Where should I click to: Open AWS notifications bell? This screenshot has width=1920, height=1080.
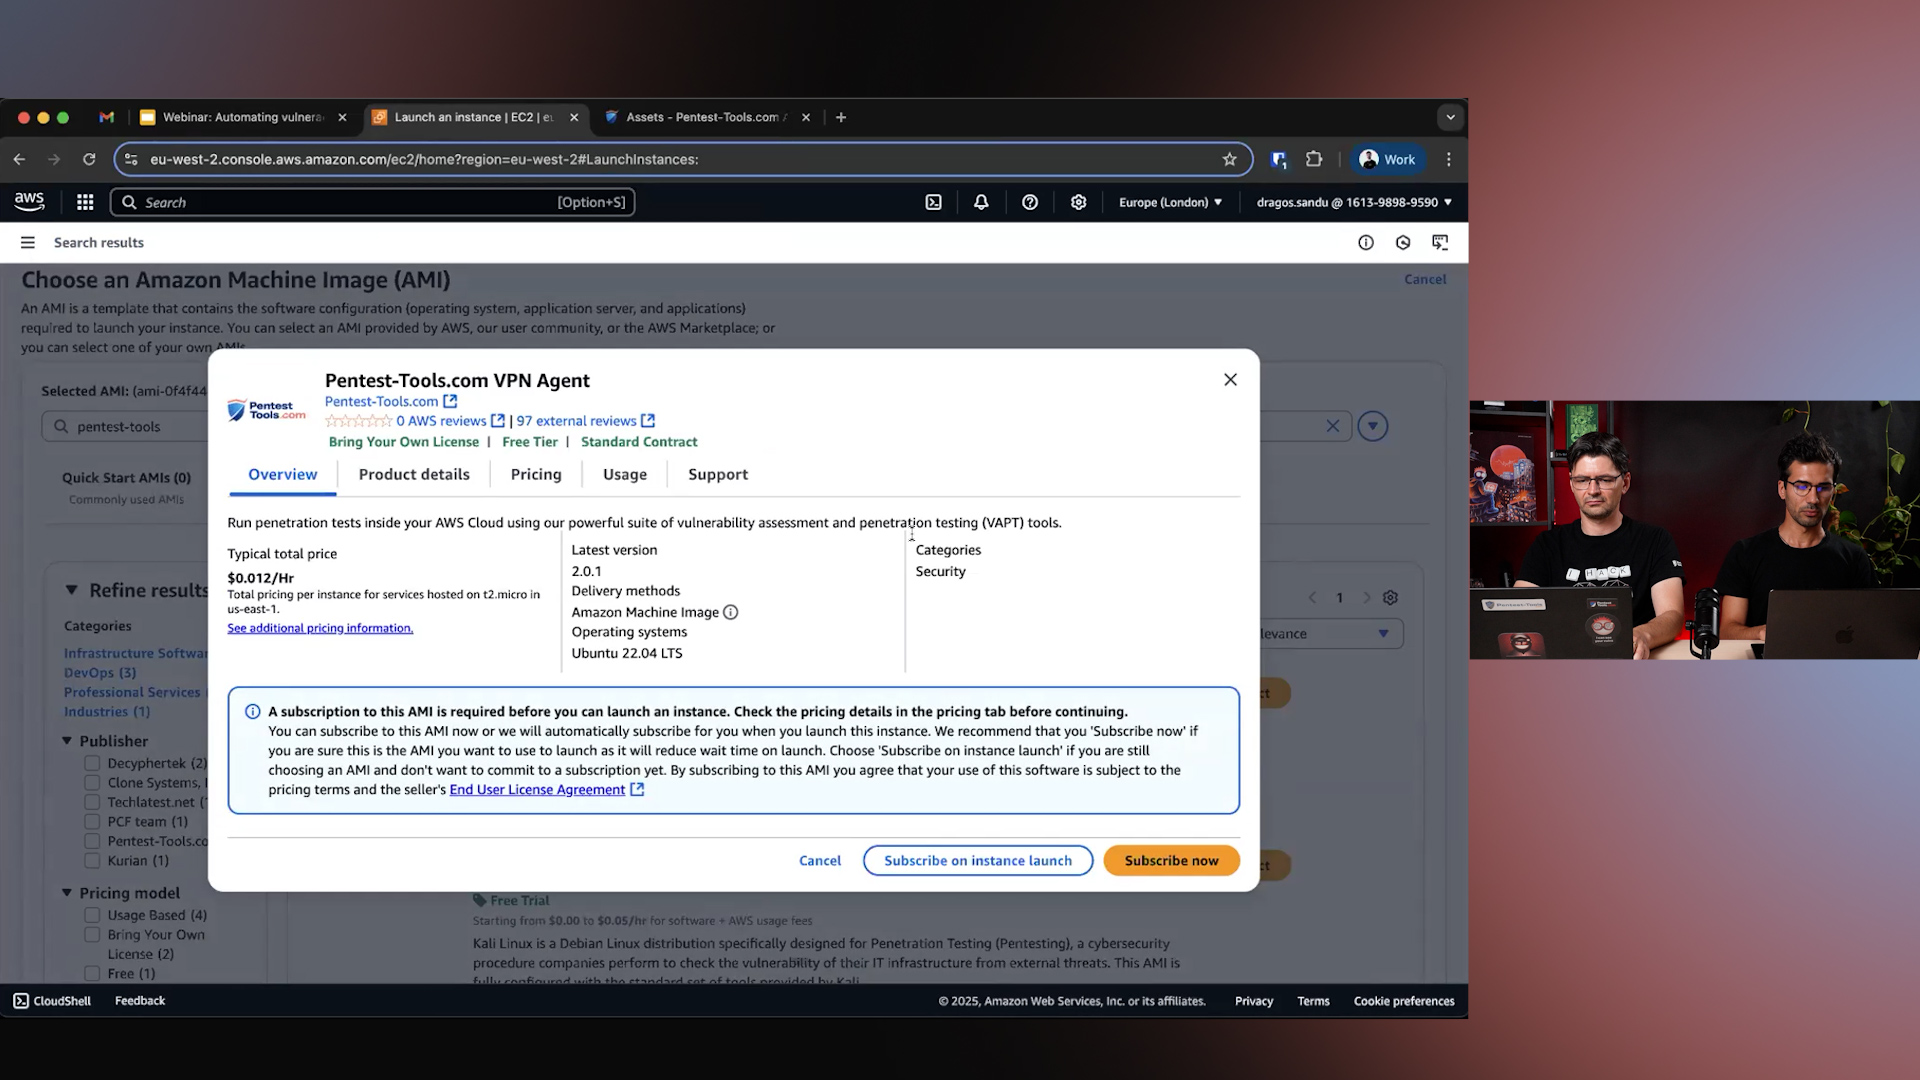point(981,201)
